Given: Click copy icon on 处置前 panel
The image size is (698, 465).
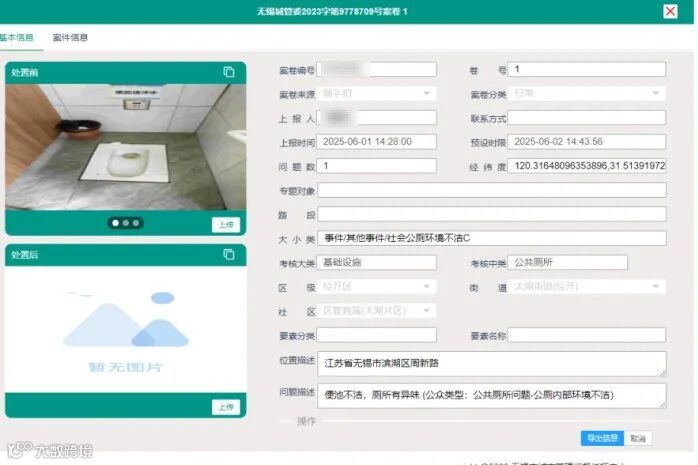Looking at the screenshot, I should (229, 72).
